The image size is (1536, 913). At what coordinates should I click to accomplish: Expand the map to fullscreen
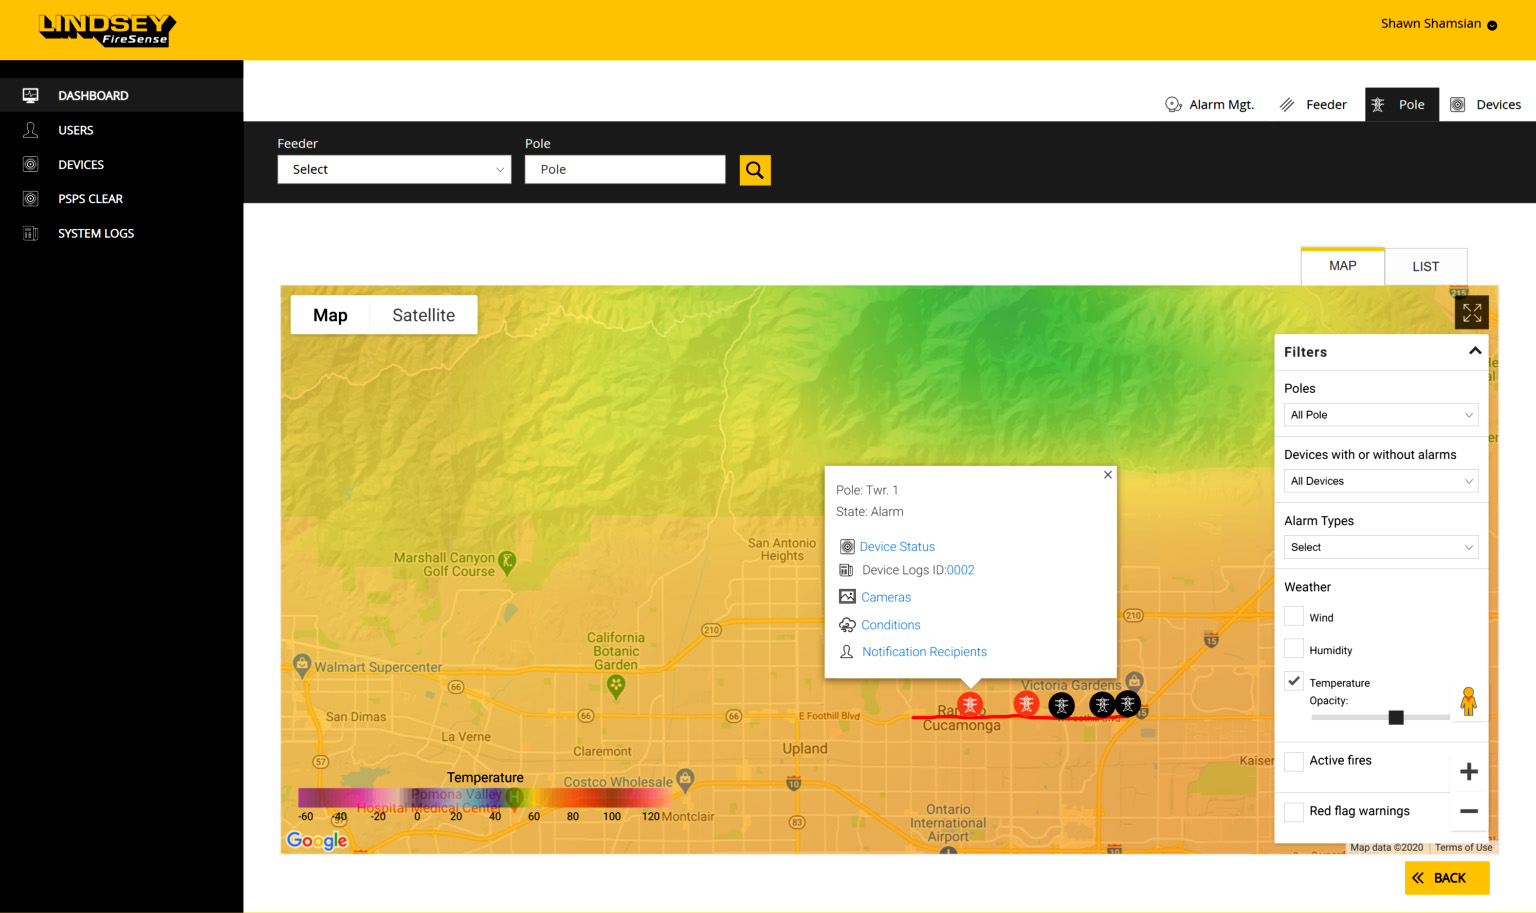1471,313
